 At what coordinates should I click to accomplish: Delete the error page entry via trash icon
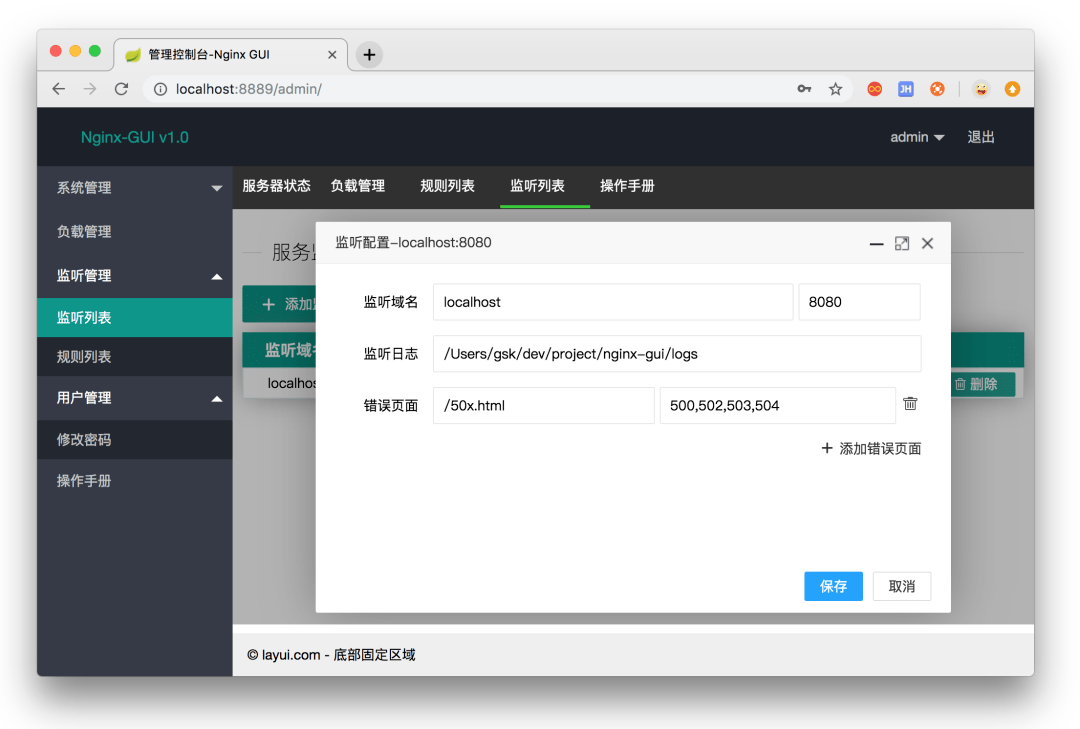909,404
